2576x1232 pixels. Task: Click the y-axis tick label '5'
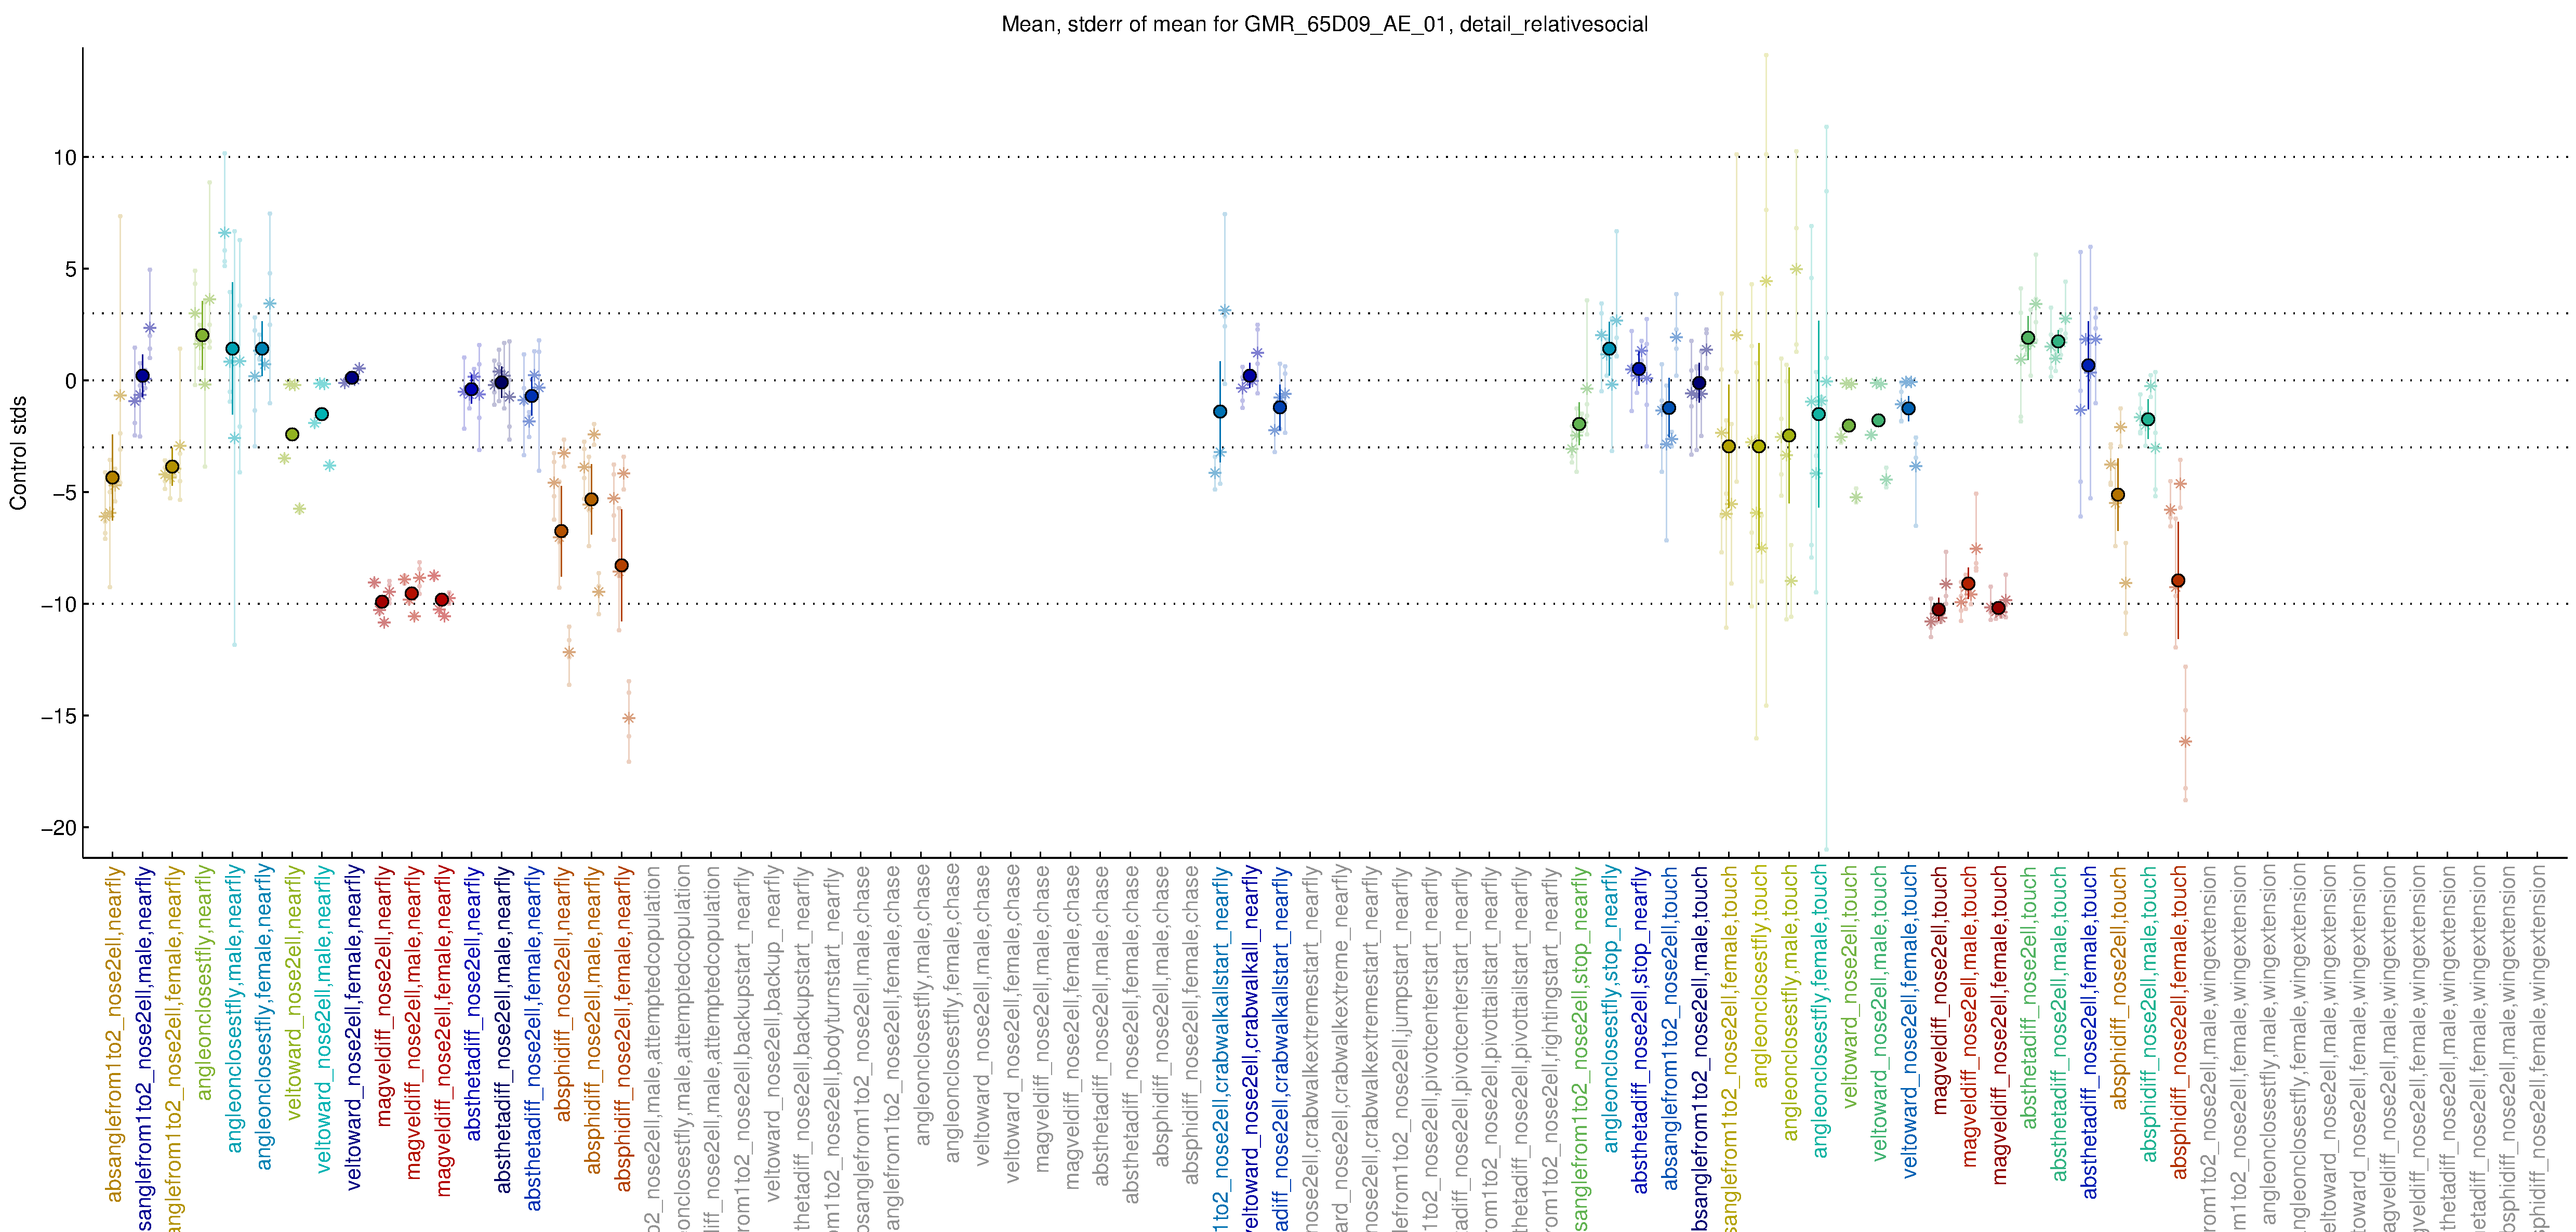point(70,269)
